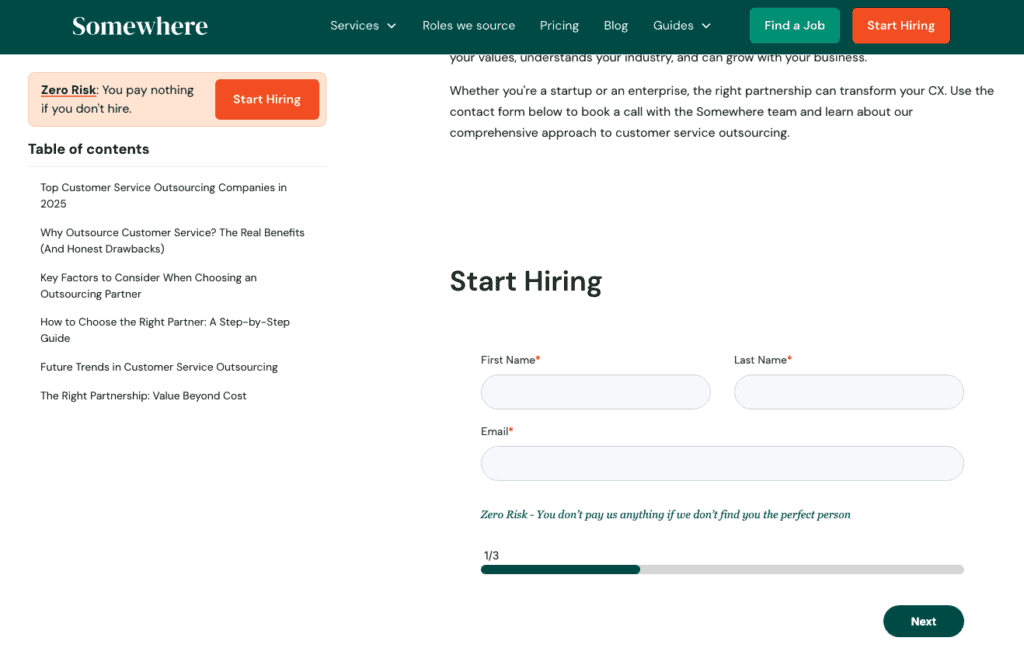This screenshot has height=655, width=1024.
Task: Open the Guides dropdown chevron
Action: 706,26
